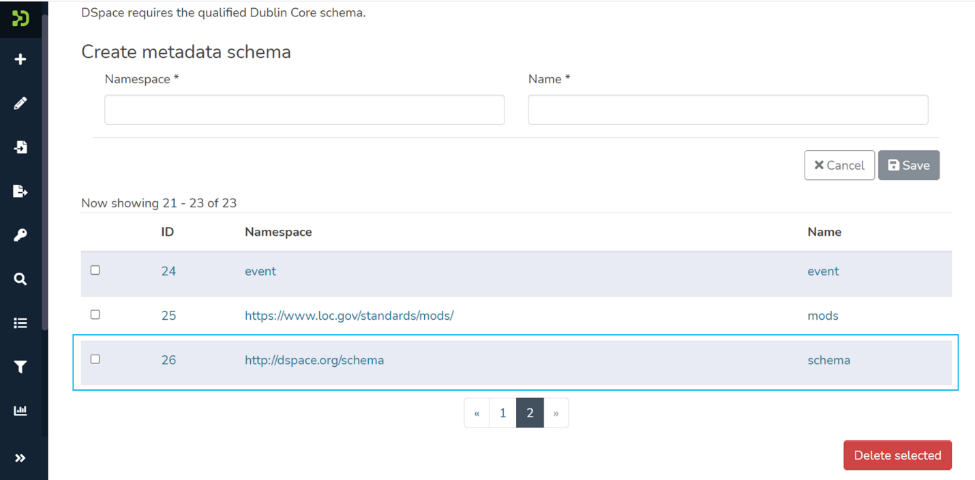975x480 pixels.
Task: Open the Import sidebar icon
Action: point(20,147)
